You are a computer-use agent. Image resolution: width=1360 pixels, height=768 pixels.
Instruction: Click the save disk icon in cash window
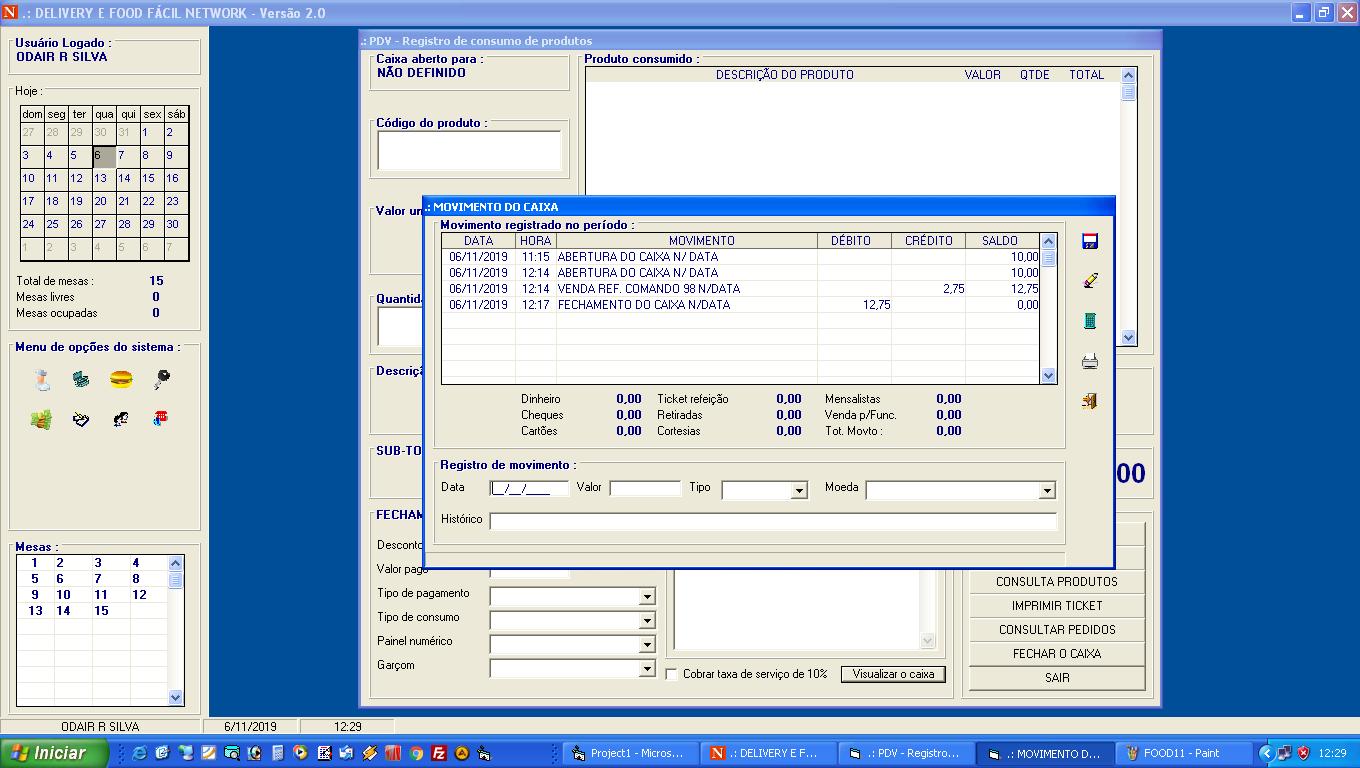coord(1090,241)
